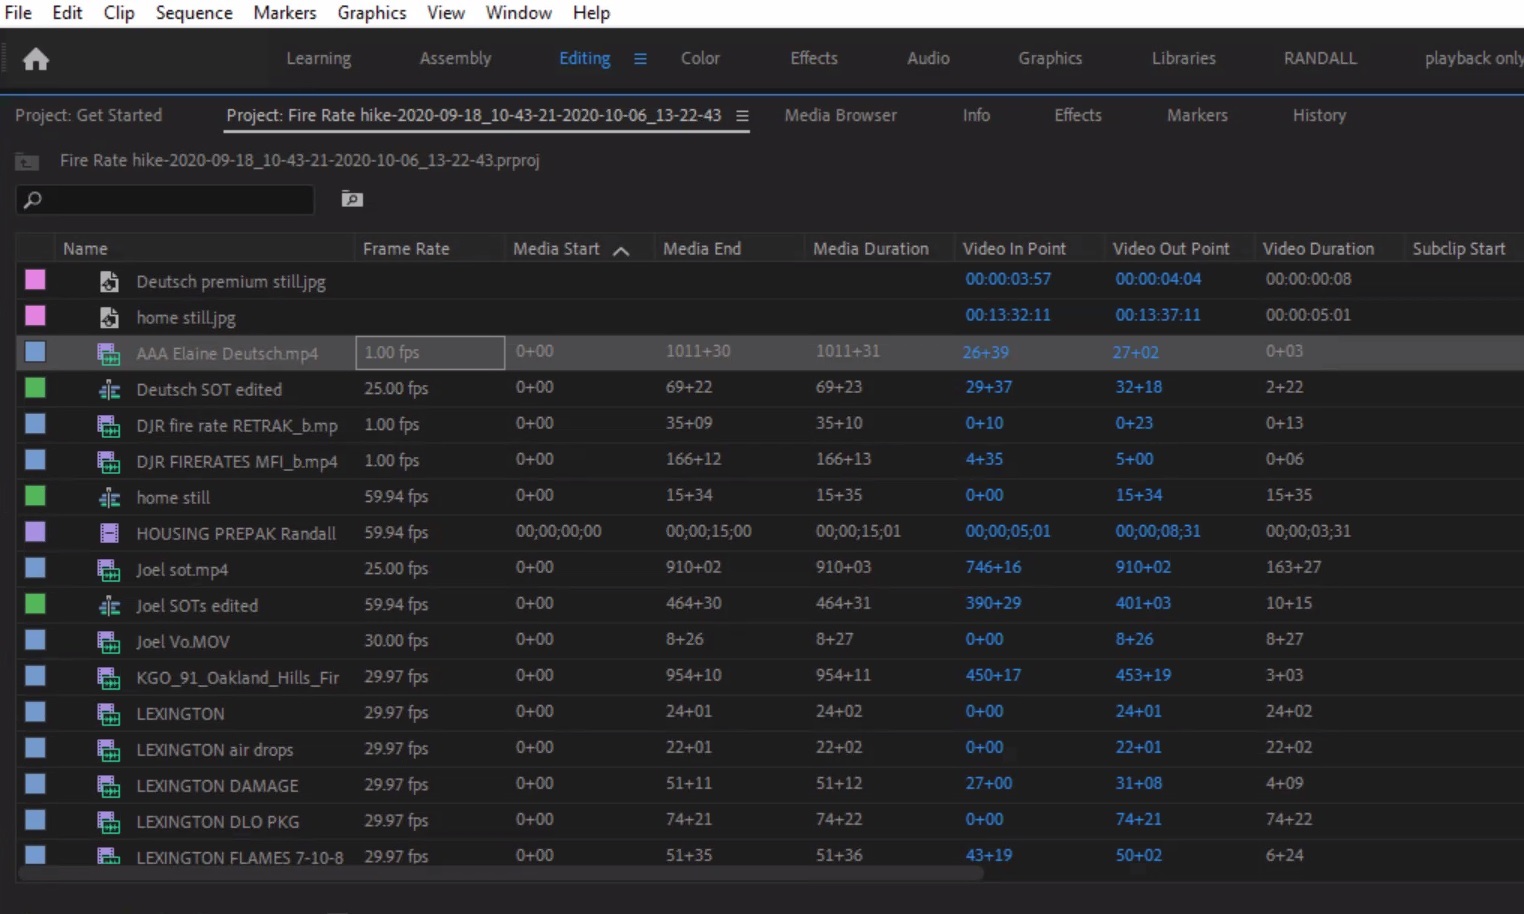Image resolution: width=1524 pixels, height=914 pixels.
Task: Click the Home icon in the header bar
Action: pyautogui.click(x=36, y=59)
